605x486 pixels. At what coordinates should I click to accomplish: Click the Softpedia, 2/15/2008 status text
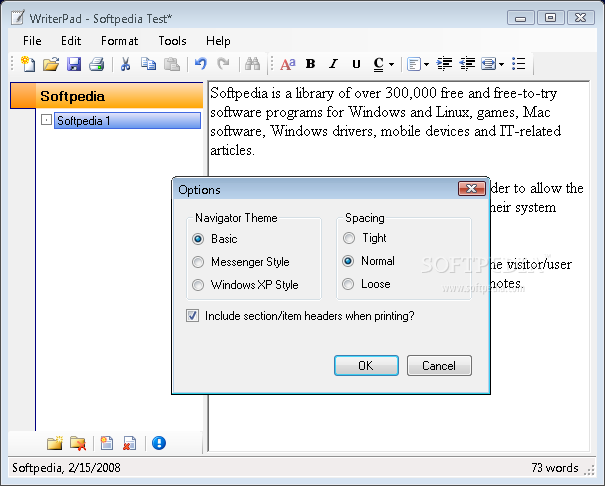tap(66, 467)
